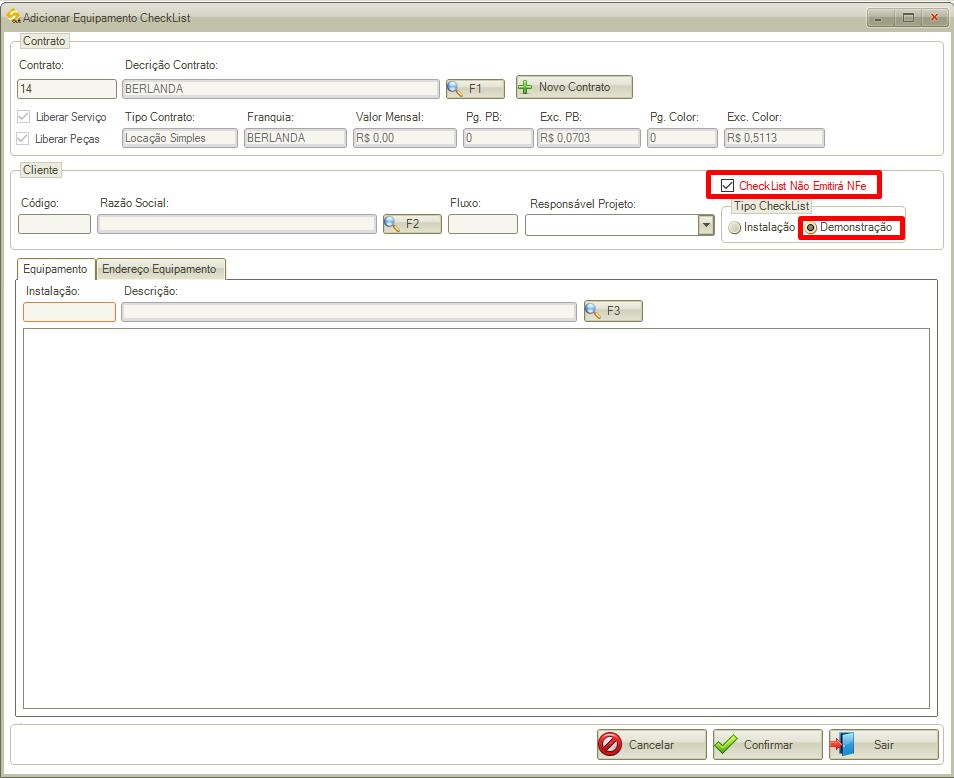The height and width of the screenshot is (778, 954).
Task: Click the Franquia field
Action: tap(295, 138)
